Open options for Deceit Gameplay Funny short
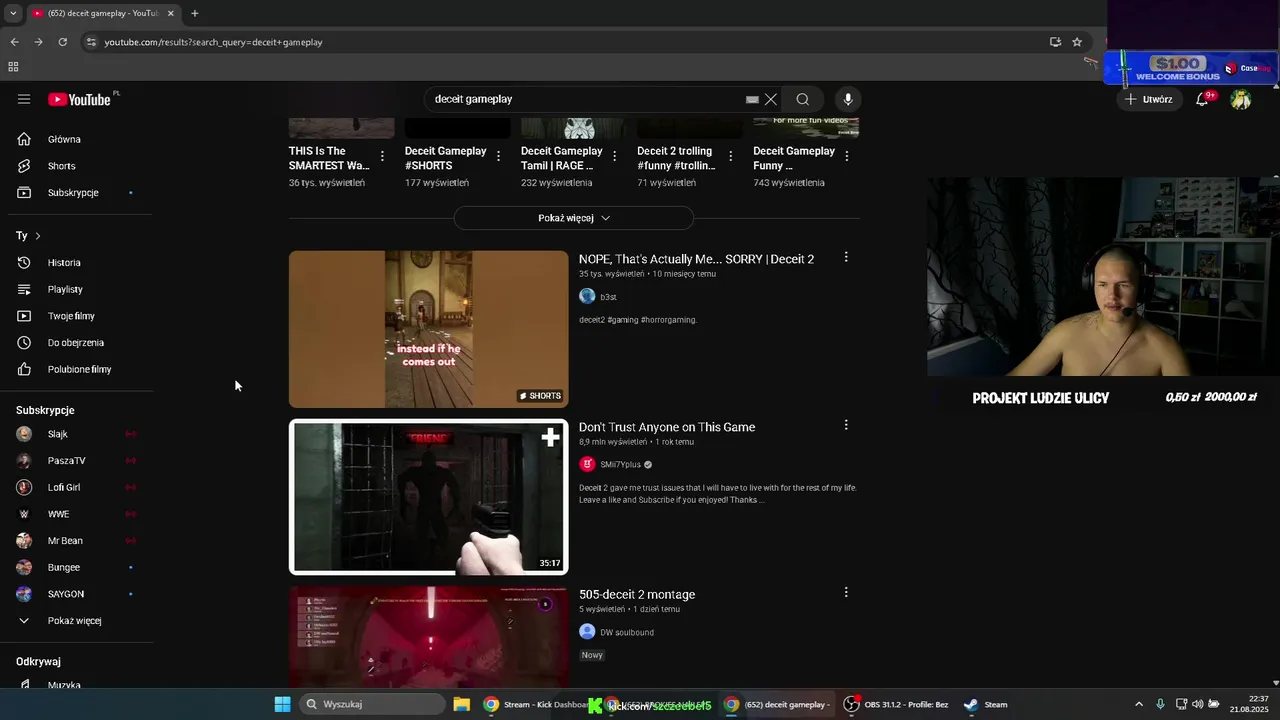Viewport: 1280px width, 720px height. (x=846, y=156)
